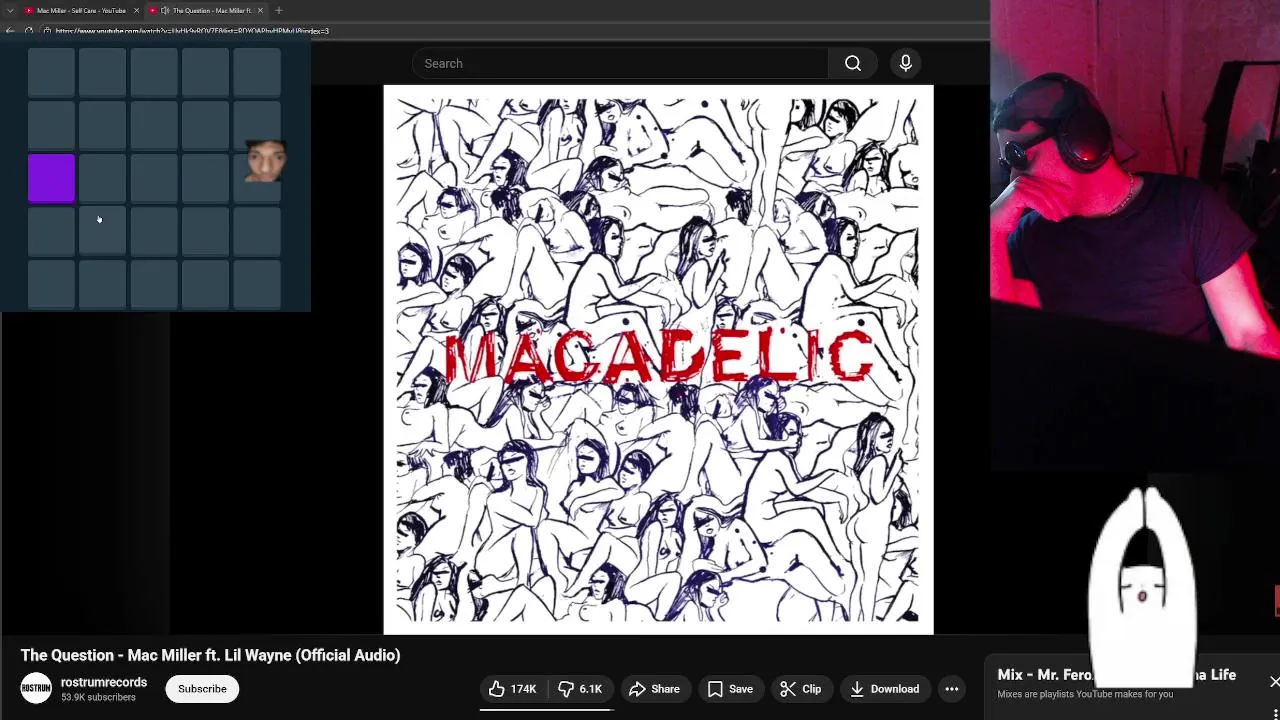Like the video with 174K thumbs up
The height and width of the screenshot is (720, 1280).
(512, 689)
